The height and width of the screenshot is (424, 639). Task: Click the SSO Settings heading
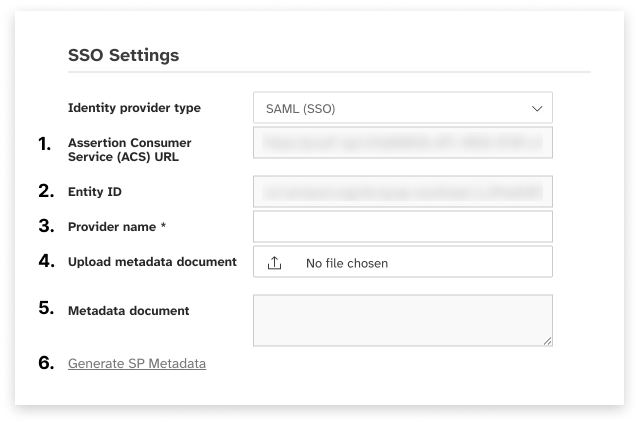(x=123, y=56)
